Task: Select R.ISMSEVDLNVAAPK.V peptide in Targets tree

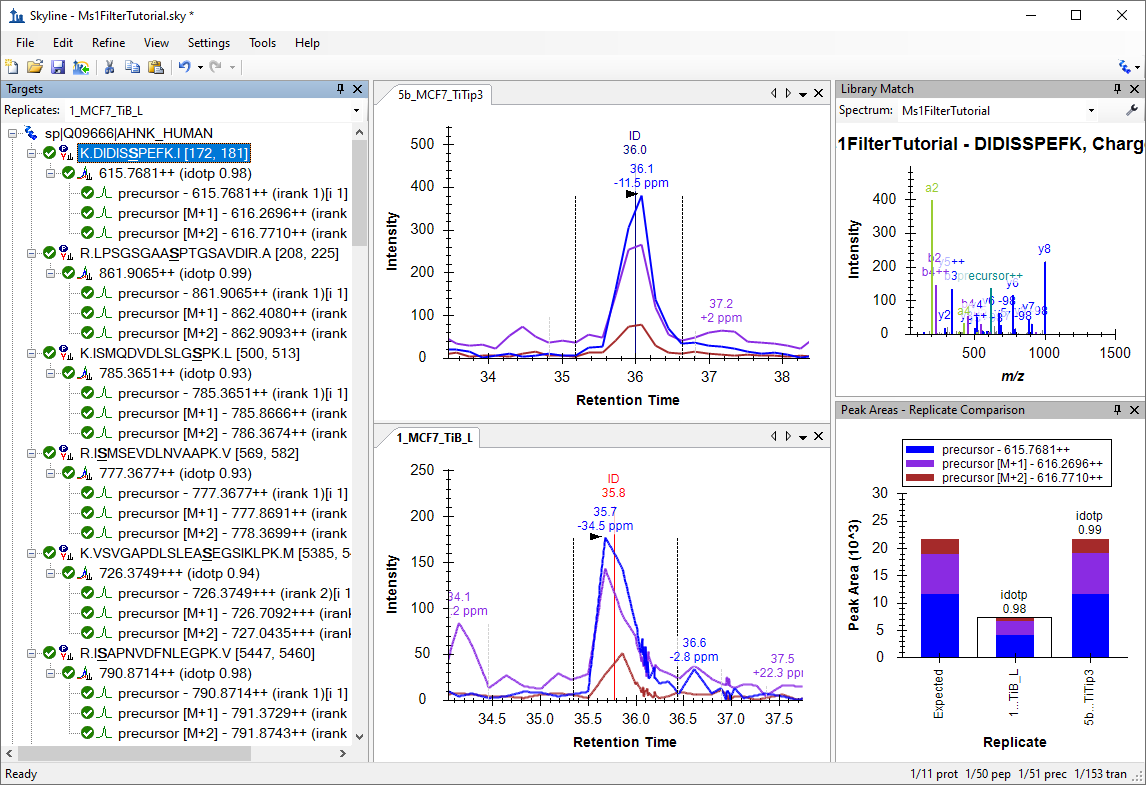Action: coord(189,453)
